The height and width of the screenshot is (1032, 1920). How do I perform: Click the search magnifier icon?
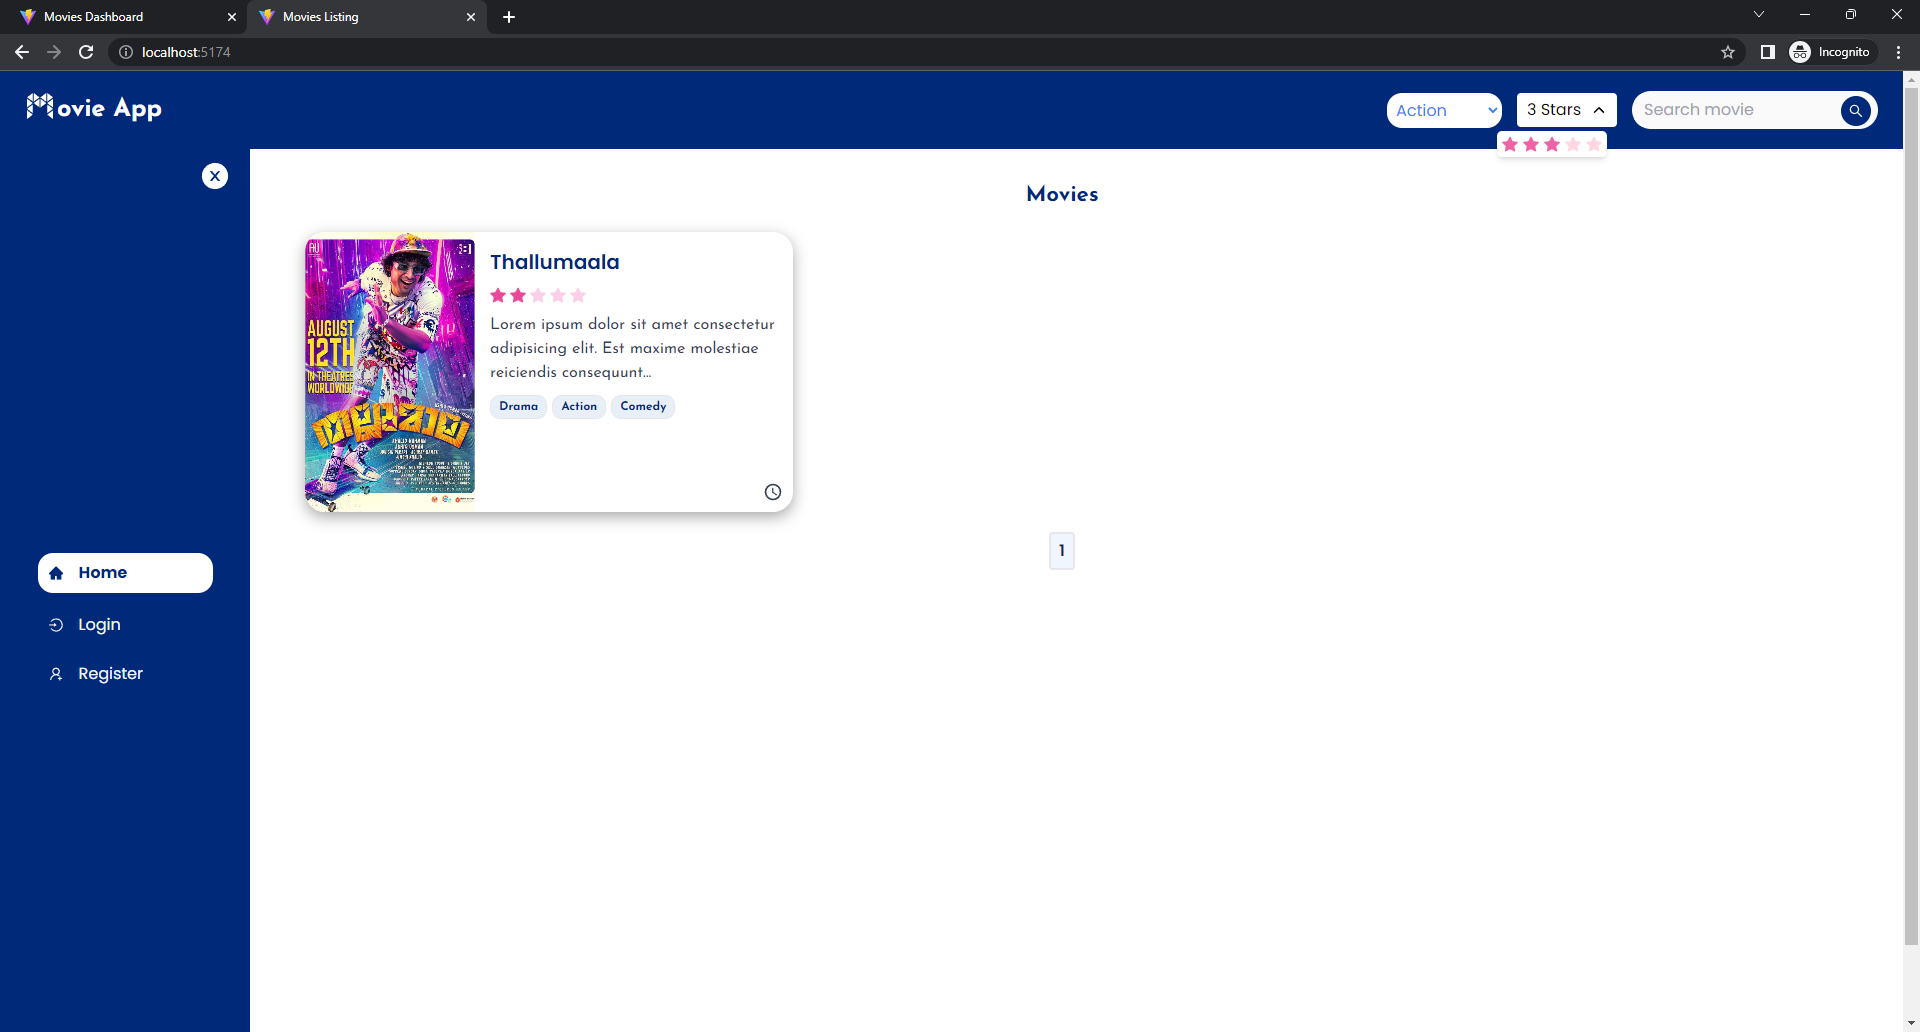point(1856,110)
